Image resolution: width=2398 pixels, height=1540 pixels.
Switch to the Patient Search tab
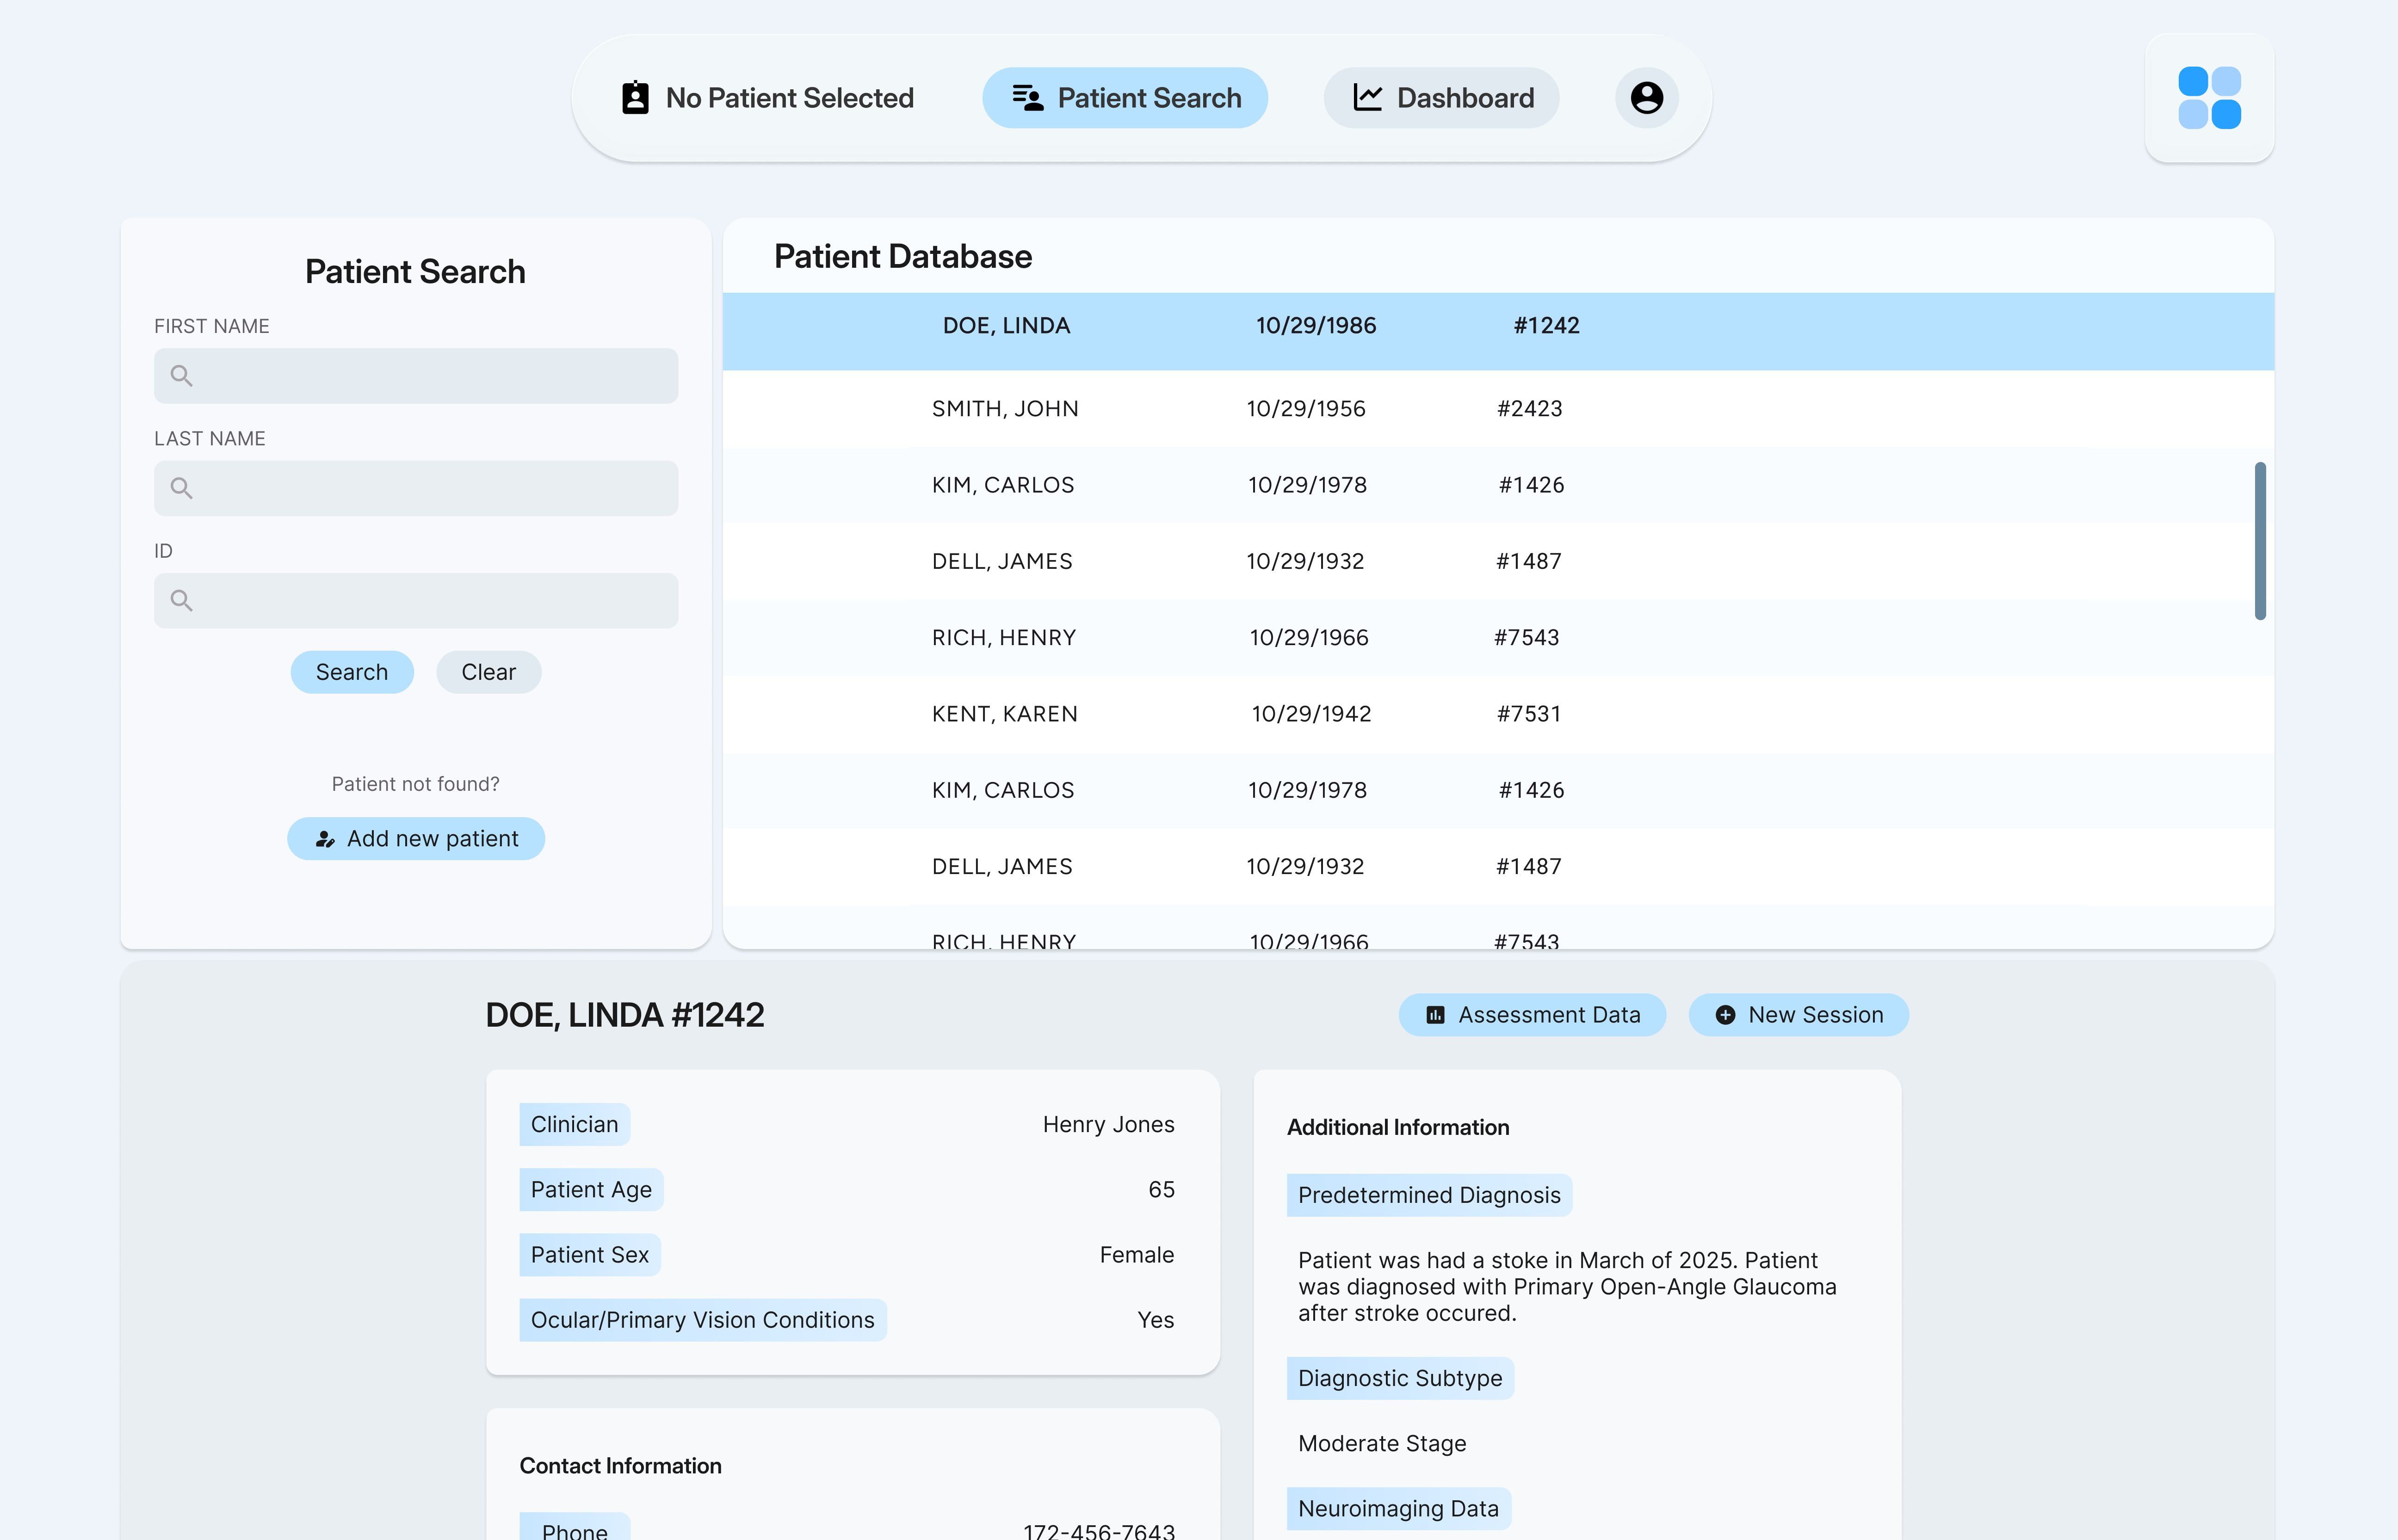tap(1125, 98)
